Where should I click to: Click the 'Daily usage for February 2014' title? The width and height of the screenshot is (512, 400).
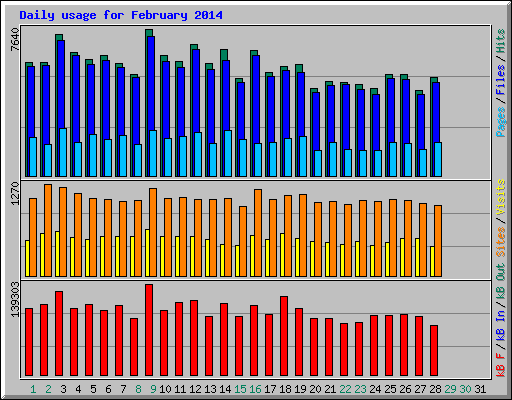pyautogui.click(x=121, y=15)
